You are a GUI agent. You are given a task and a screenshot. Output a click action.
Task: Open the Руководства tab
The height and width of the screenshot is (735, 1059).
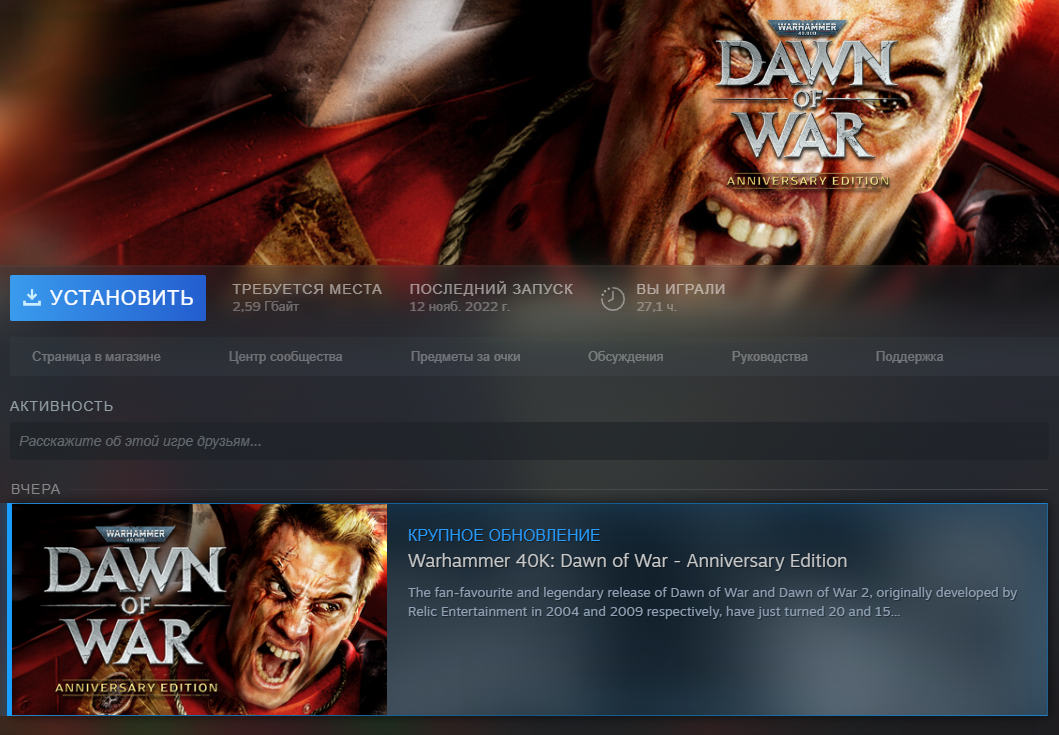click(x=769, y=357)
